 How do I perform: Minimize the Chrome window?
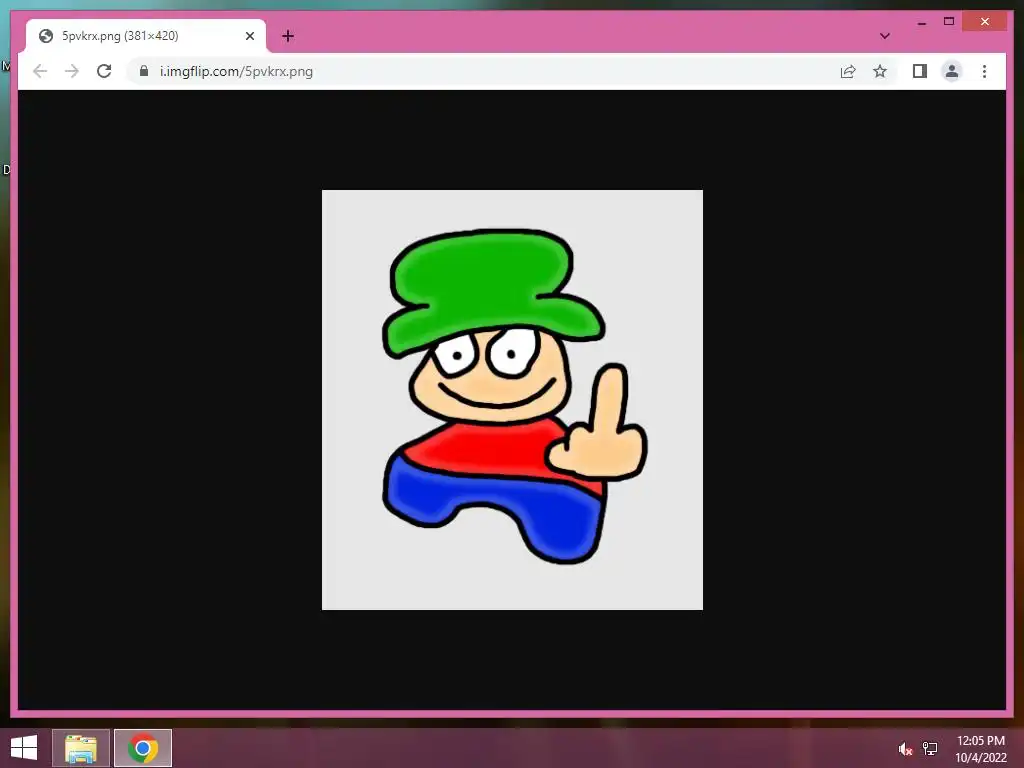[921, 22]
